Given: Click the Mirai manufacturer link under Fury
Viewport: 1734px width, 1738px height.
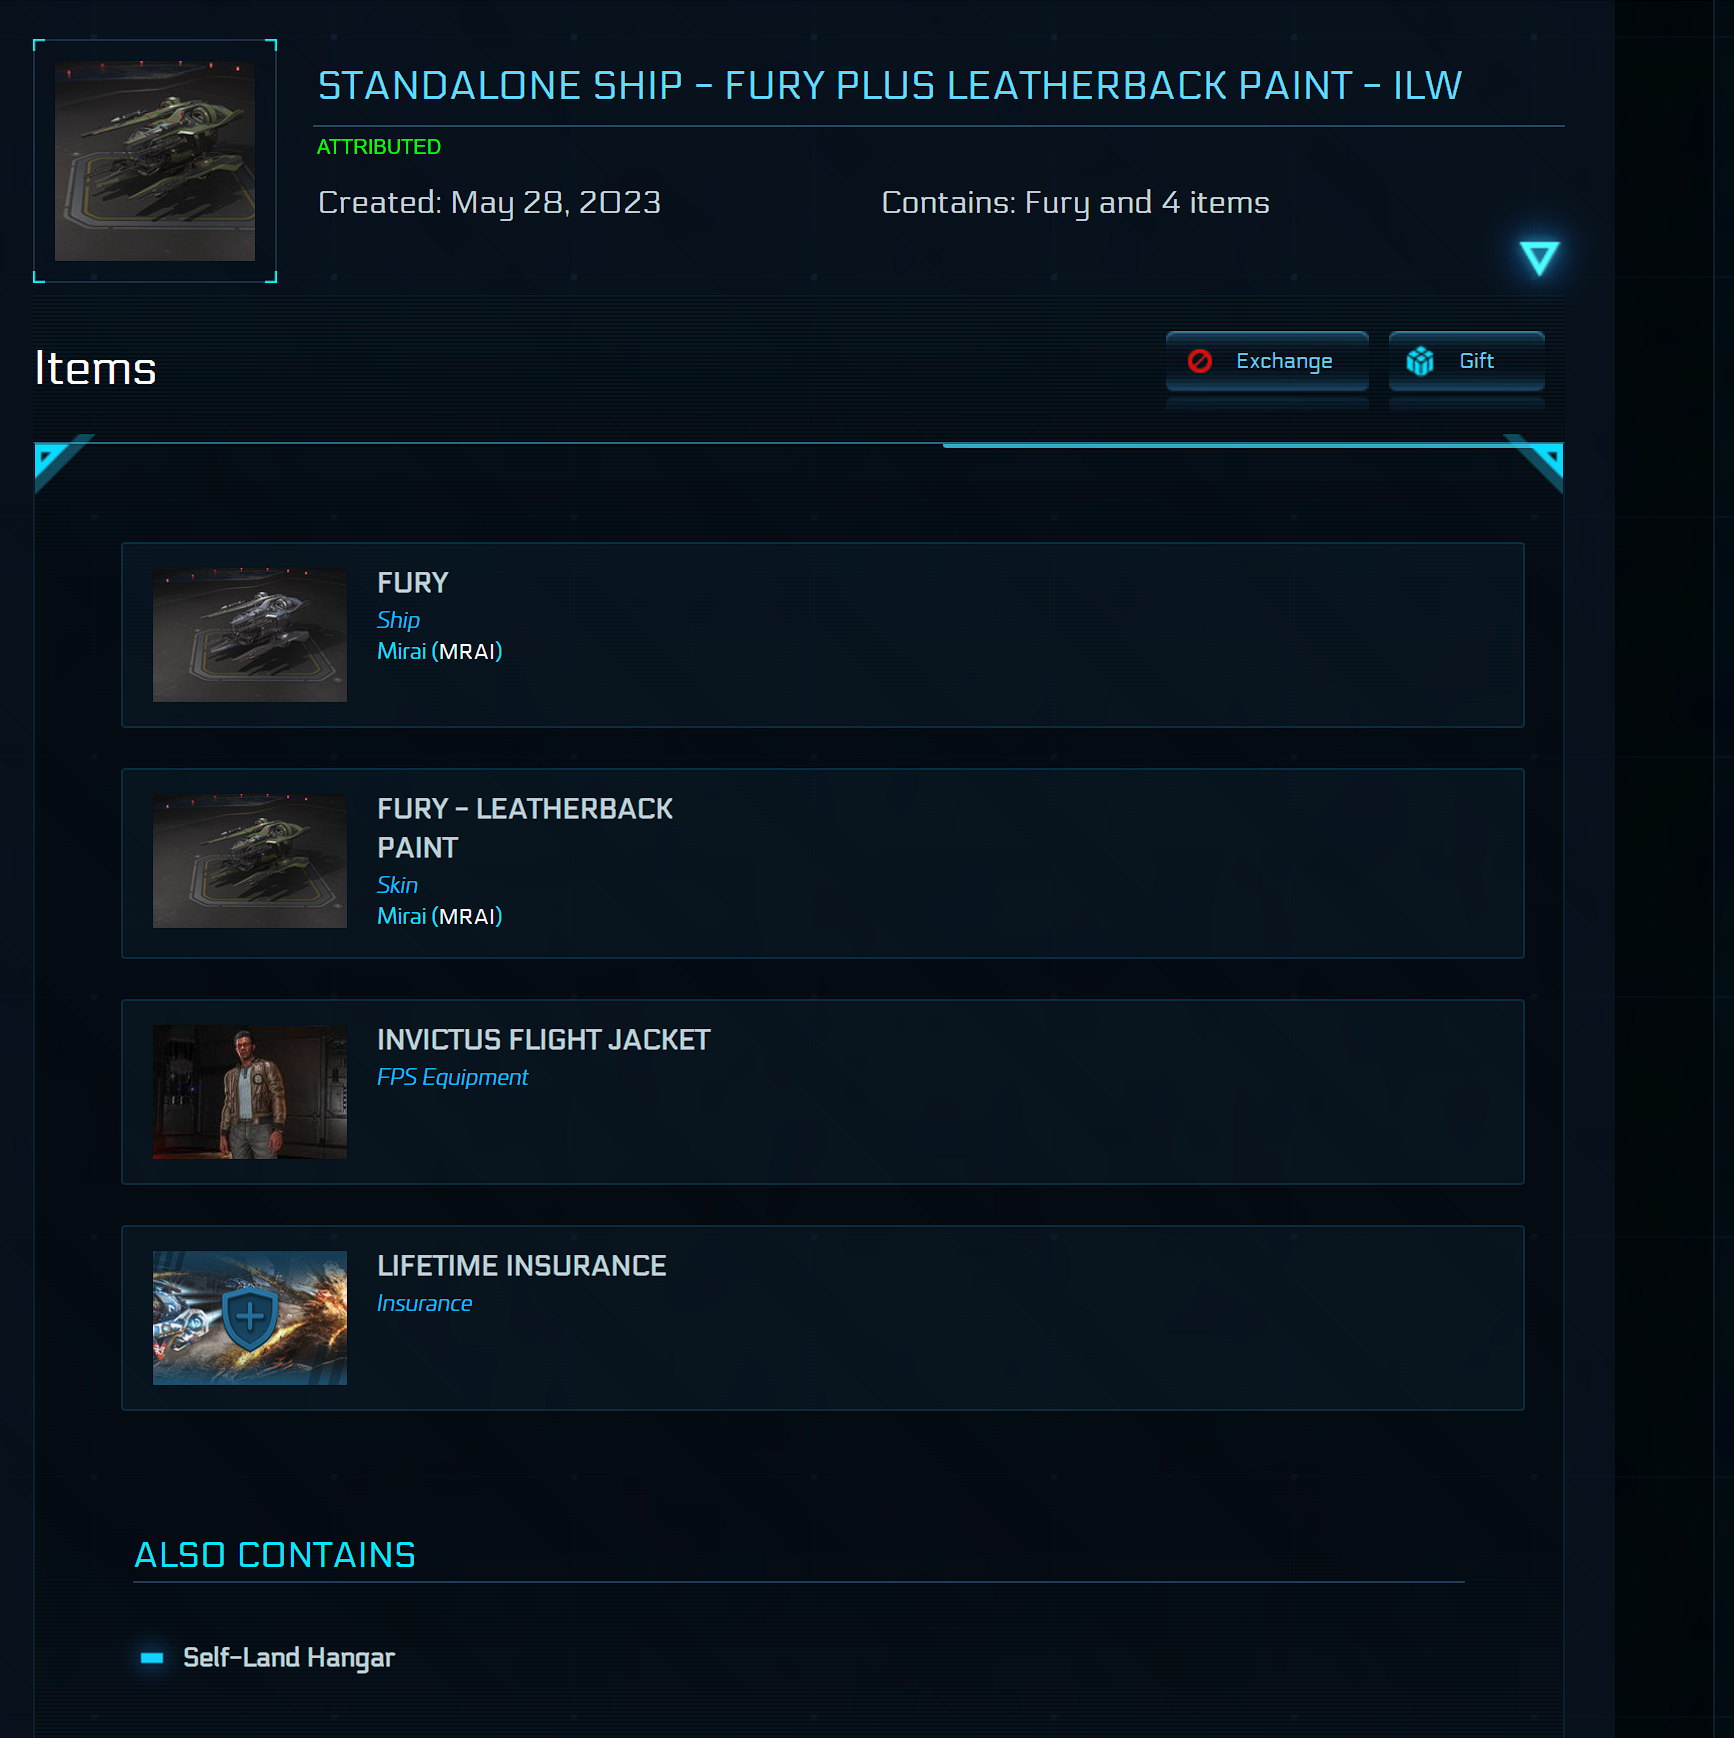Looking at the screenshot, I should [402, 651].
